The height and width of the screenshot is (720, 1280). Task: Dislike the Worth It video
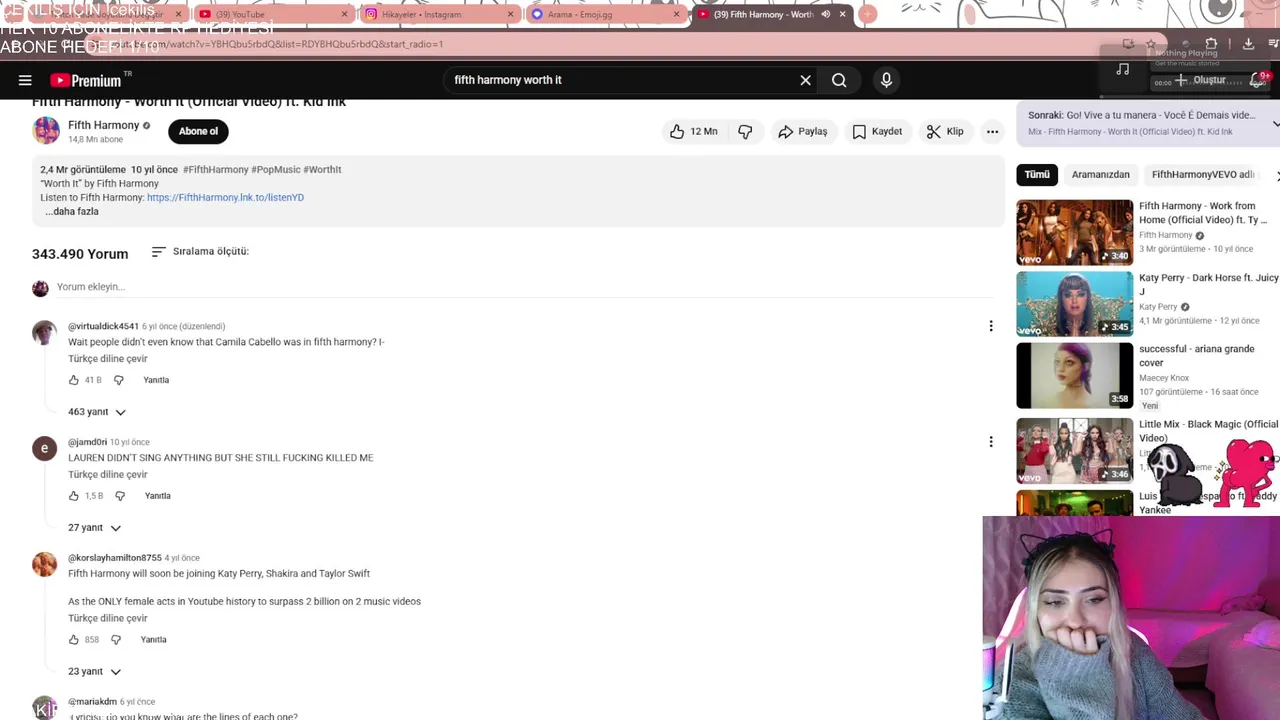[745, 131]
